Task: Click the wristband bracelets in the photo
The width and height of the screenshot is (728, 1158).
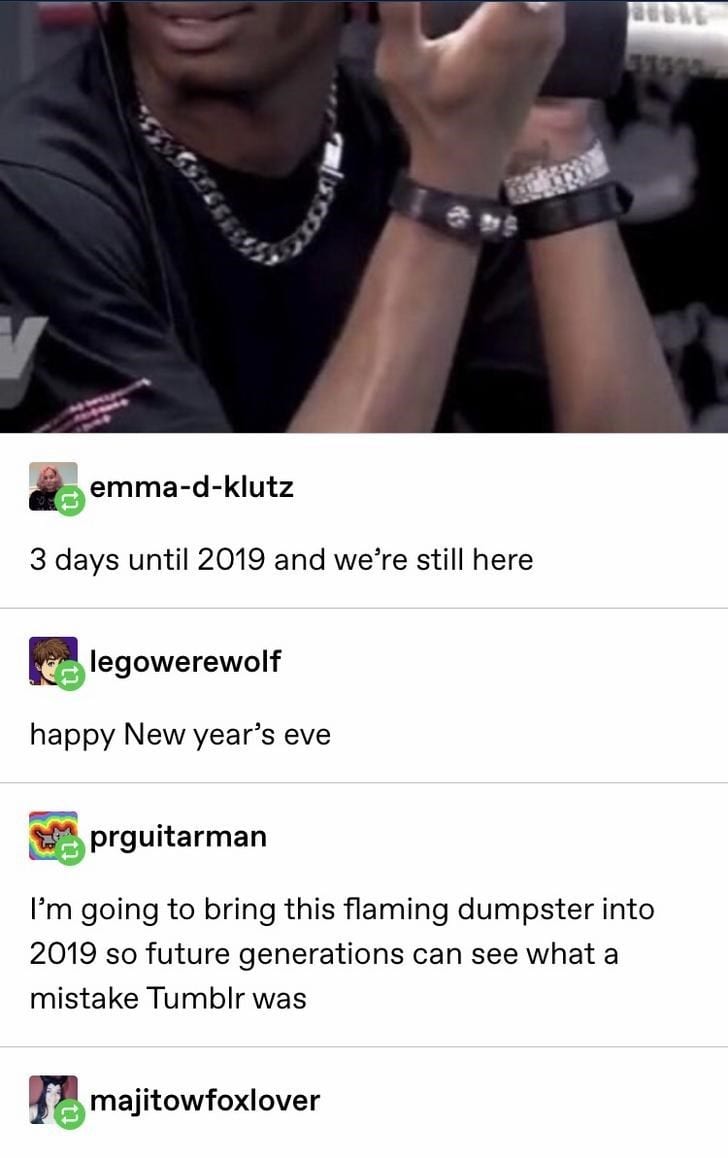Action: tap(509, 196)
